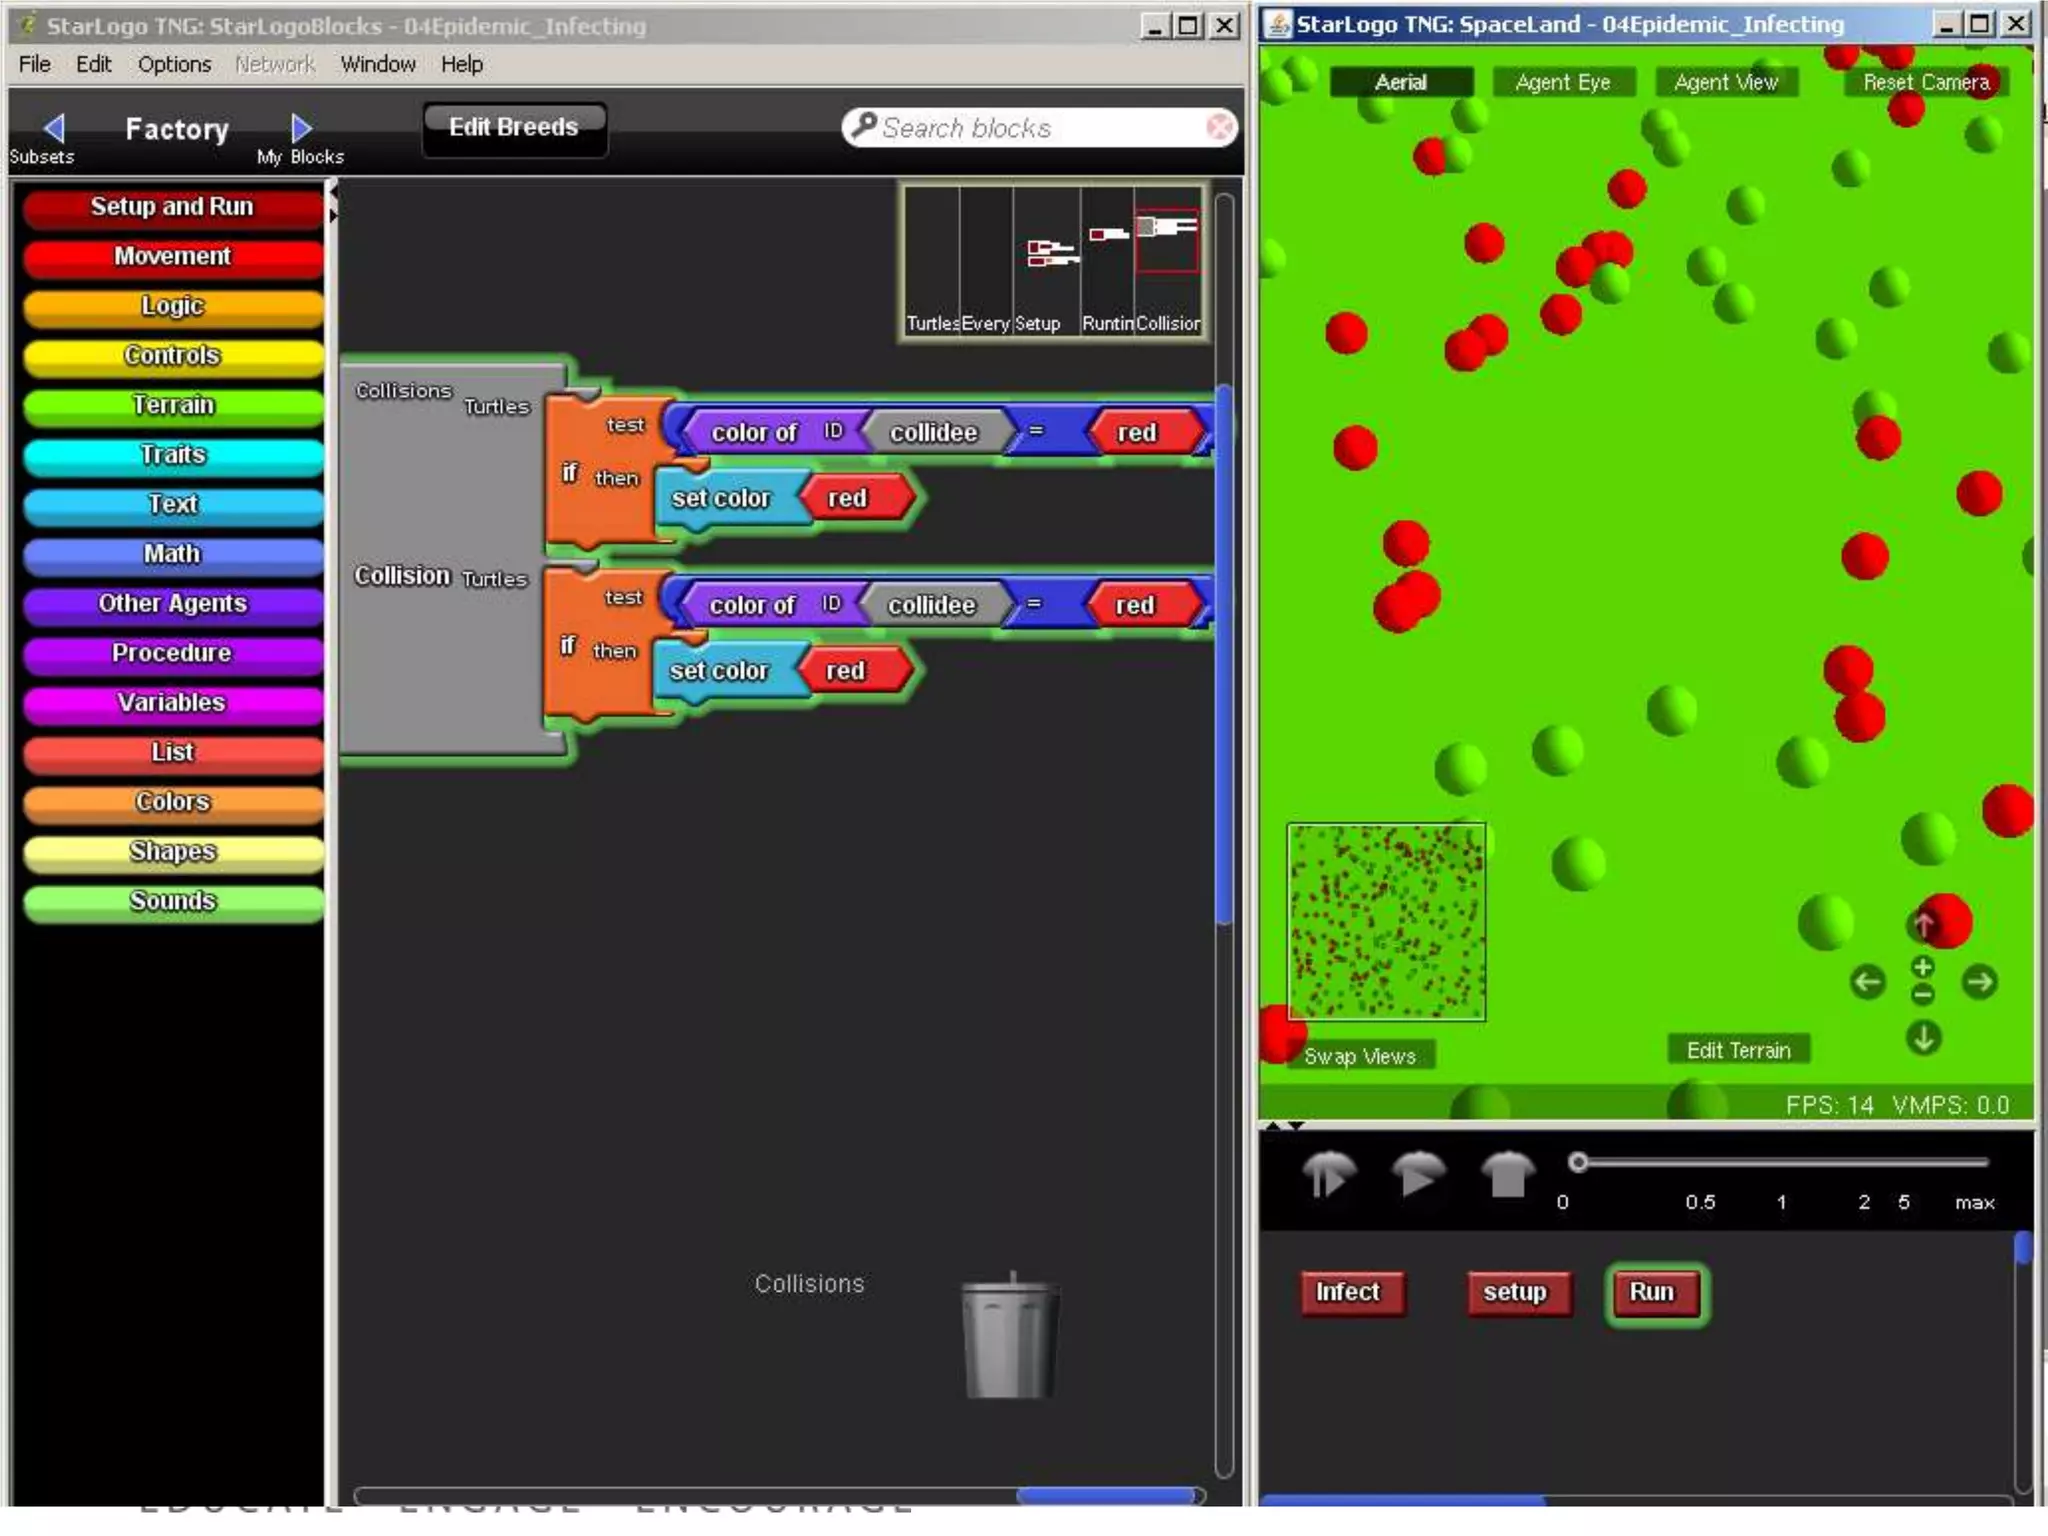The width and height of the screenshot is (2048, 1536).
Task: Open the Traits block drawer
Action: tap(172, 455)
